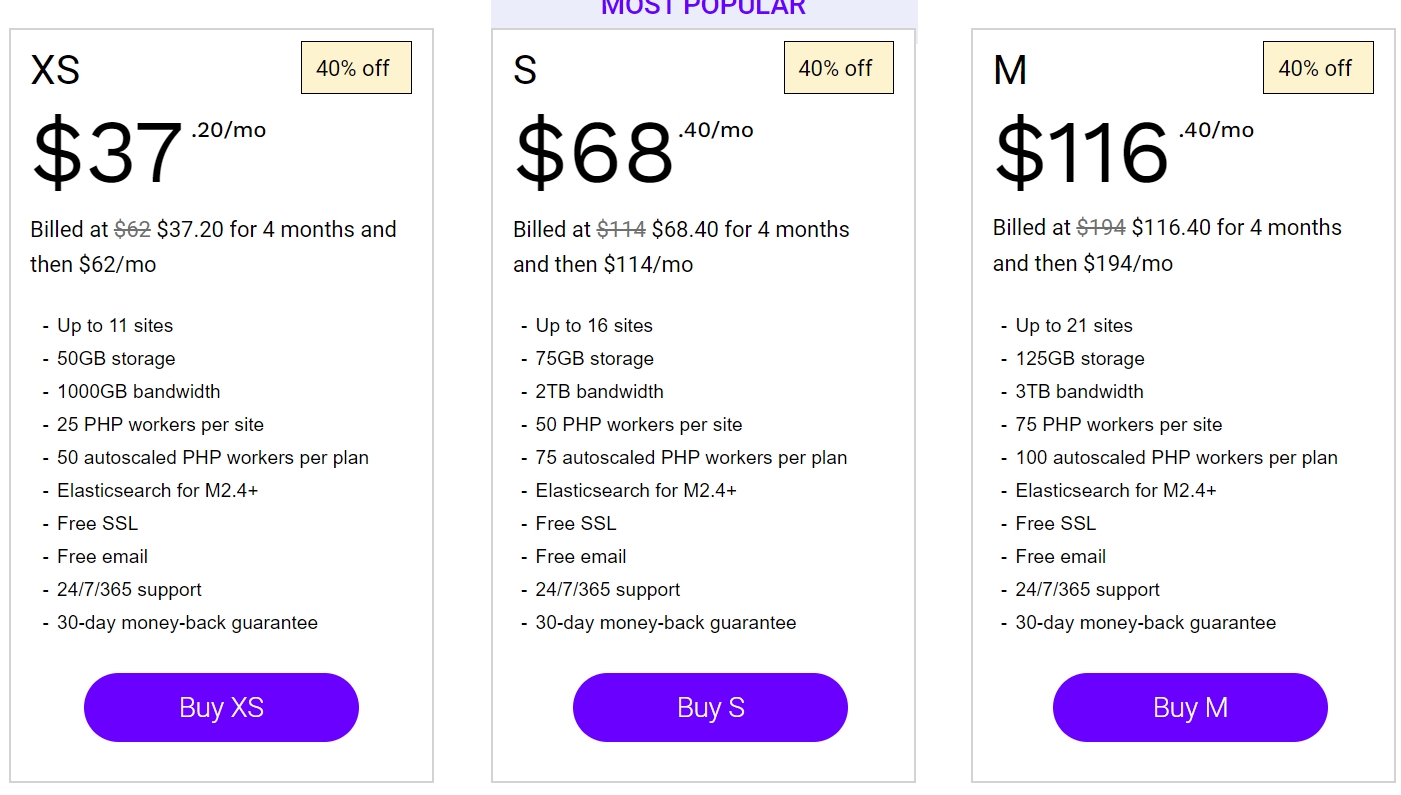Screen dimensions: 1401x795
Task: Click "2TB bandwidth" in S plan
Action: click(599, 392)
